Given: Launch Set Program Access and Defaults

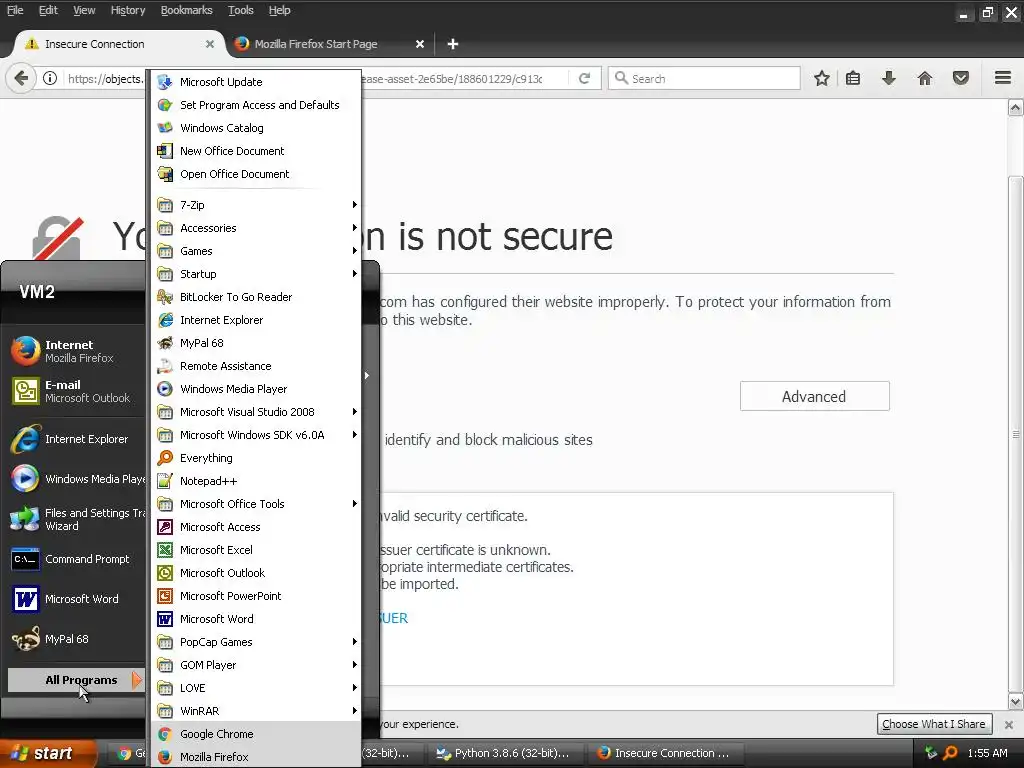Looking at the screenshot, I should click(x=255, y=104).
